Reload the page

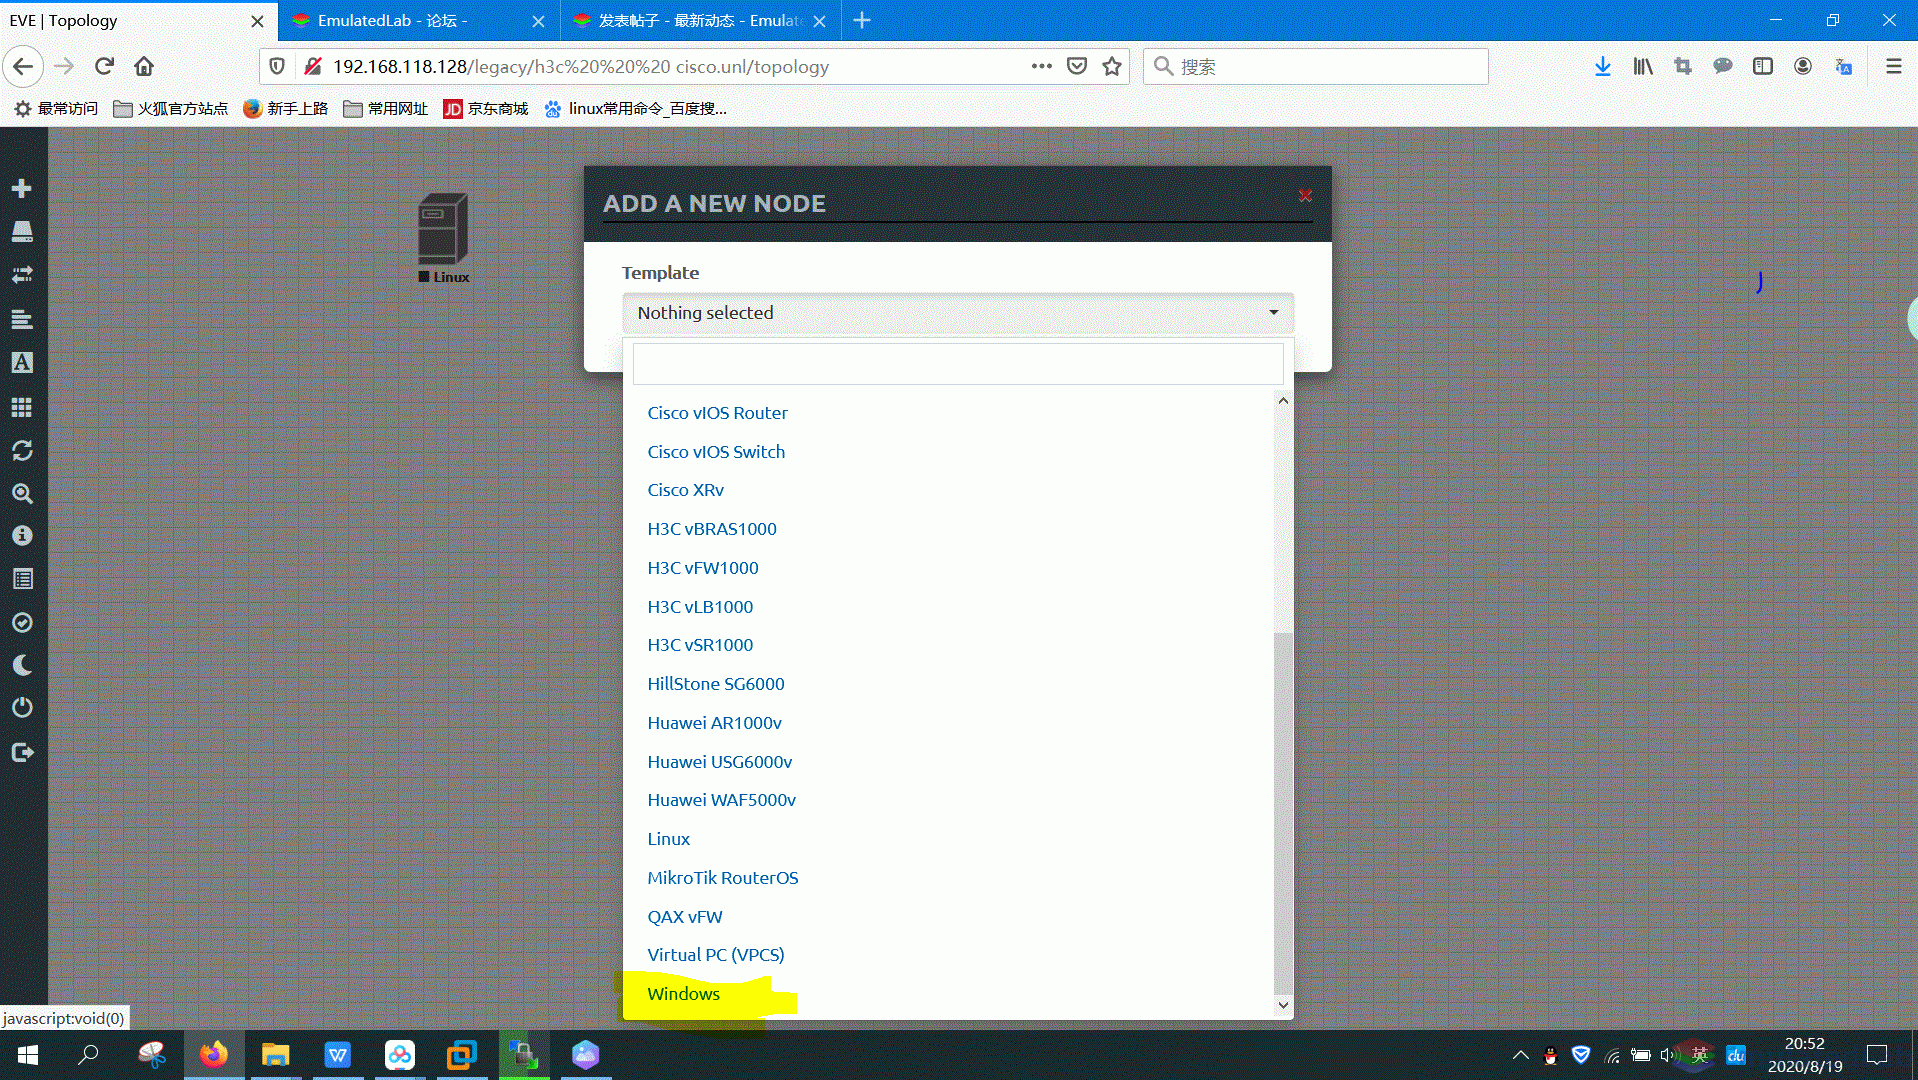coord(104,66)
